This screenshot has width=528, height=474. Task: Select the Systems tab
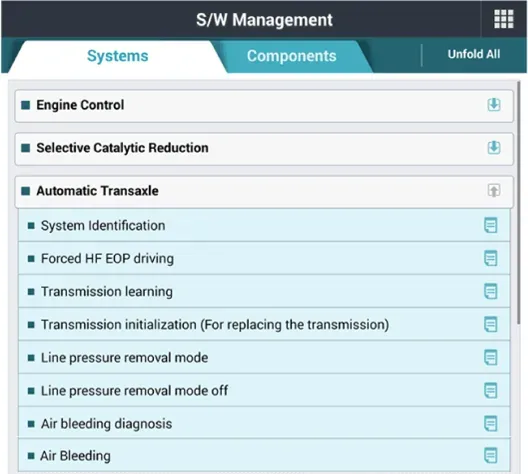click(x=118, y=56)
